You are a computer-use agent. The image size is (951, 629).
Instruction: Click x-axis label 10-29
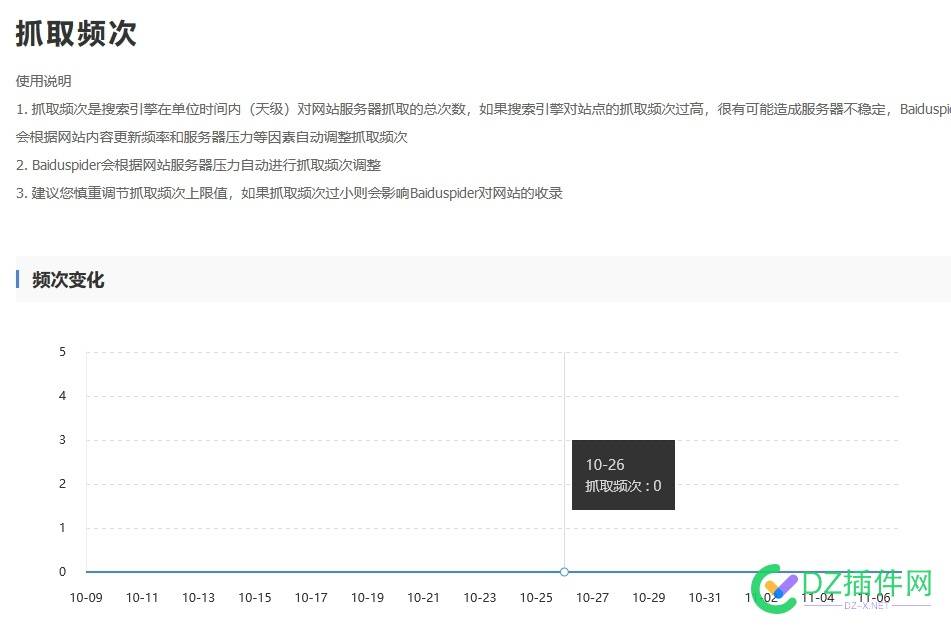(x=649, y=597)
